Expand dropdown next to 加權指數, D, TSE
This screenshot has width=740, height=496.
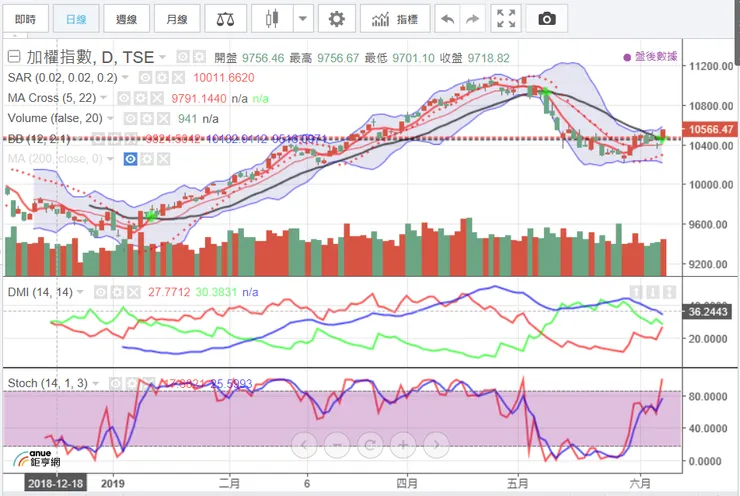[x=163, y=58]
